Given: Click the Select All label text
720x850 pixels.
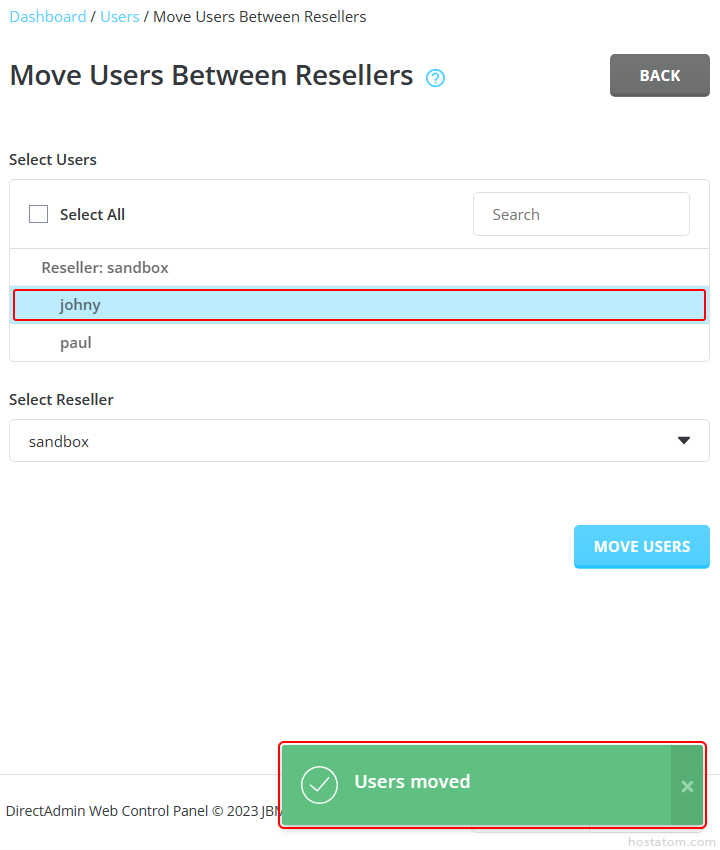Looking at the screenshot, I should point(92,214).
